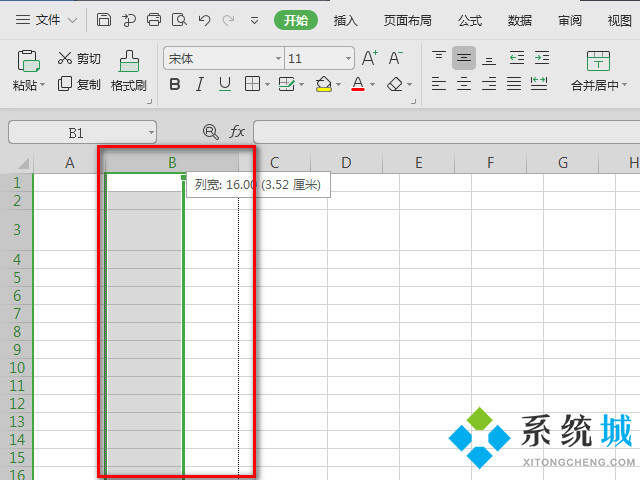Open the 公式 tab
This screenshot has width=640, height=480.
470,20
